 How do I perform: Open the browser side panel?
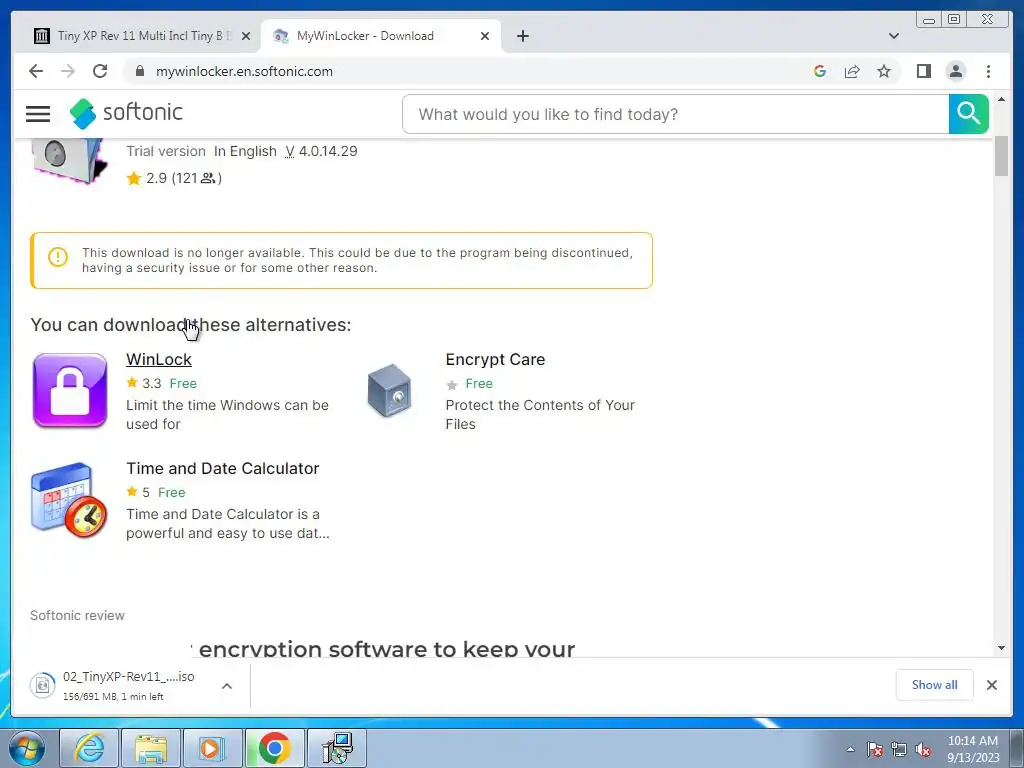pyautogui.click(x=923, y=71)
